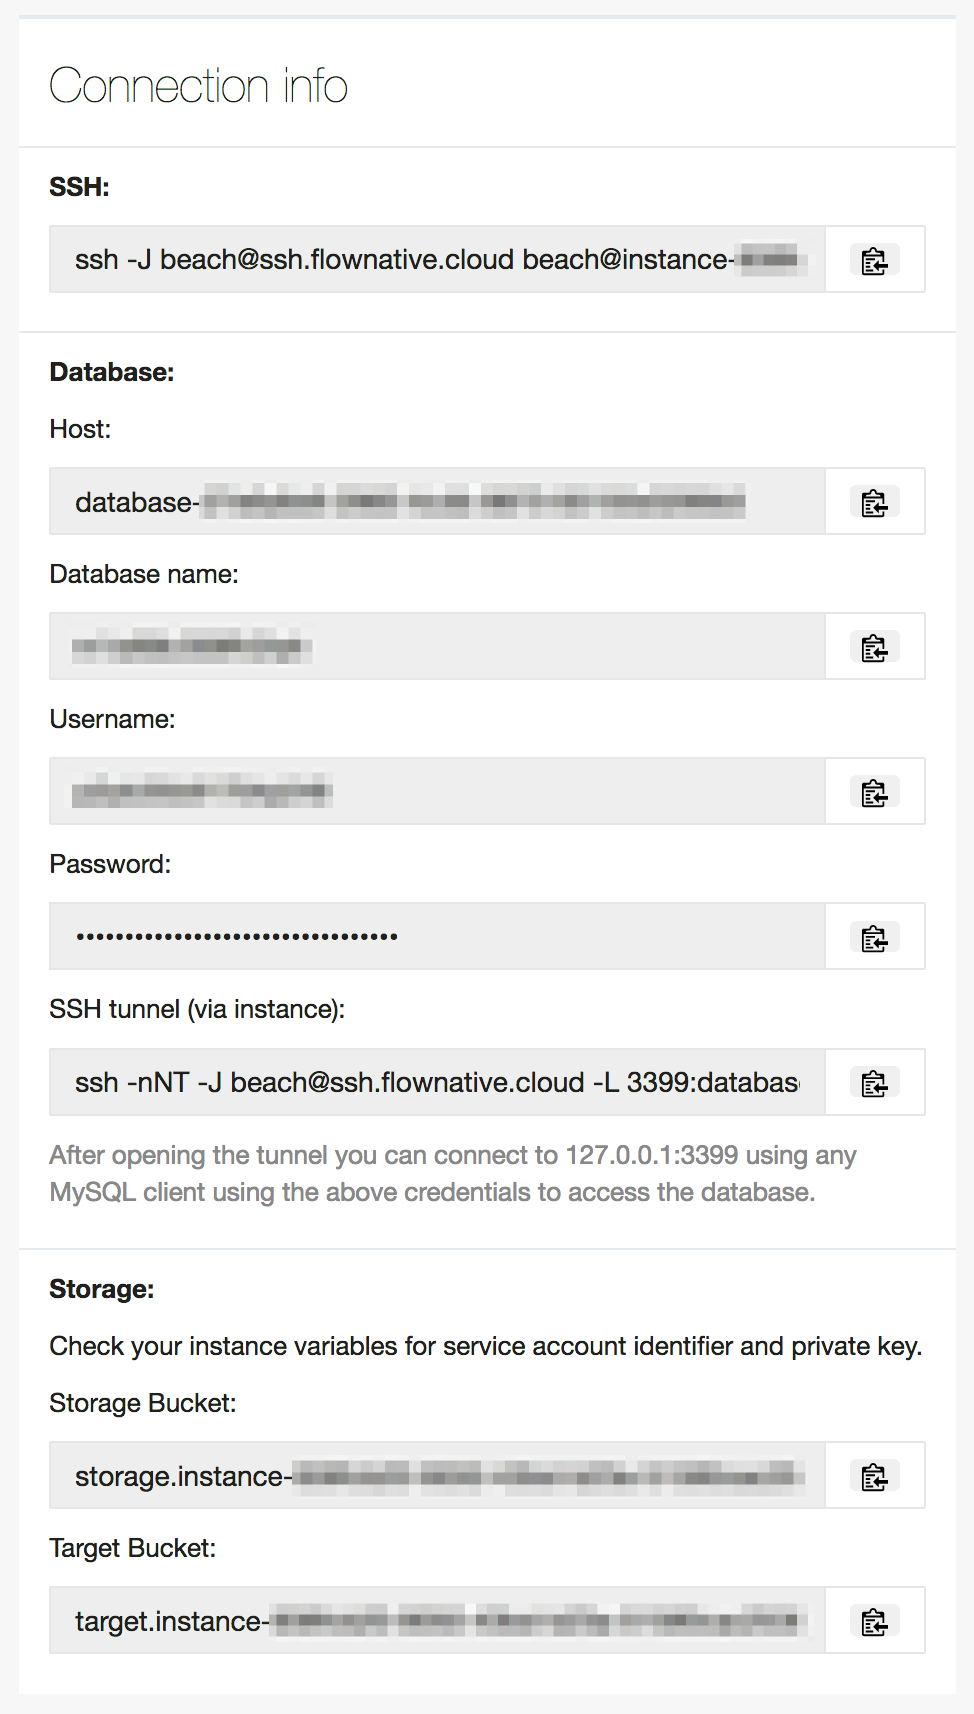Click the Storage section label
Viewport: 974px width, 1714px height.
tap(101, 1289)
